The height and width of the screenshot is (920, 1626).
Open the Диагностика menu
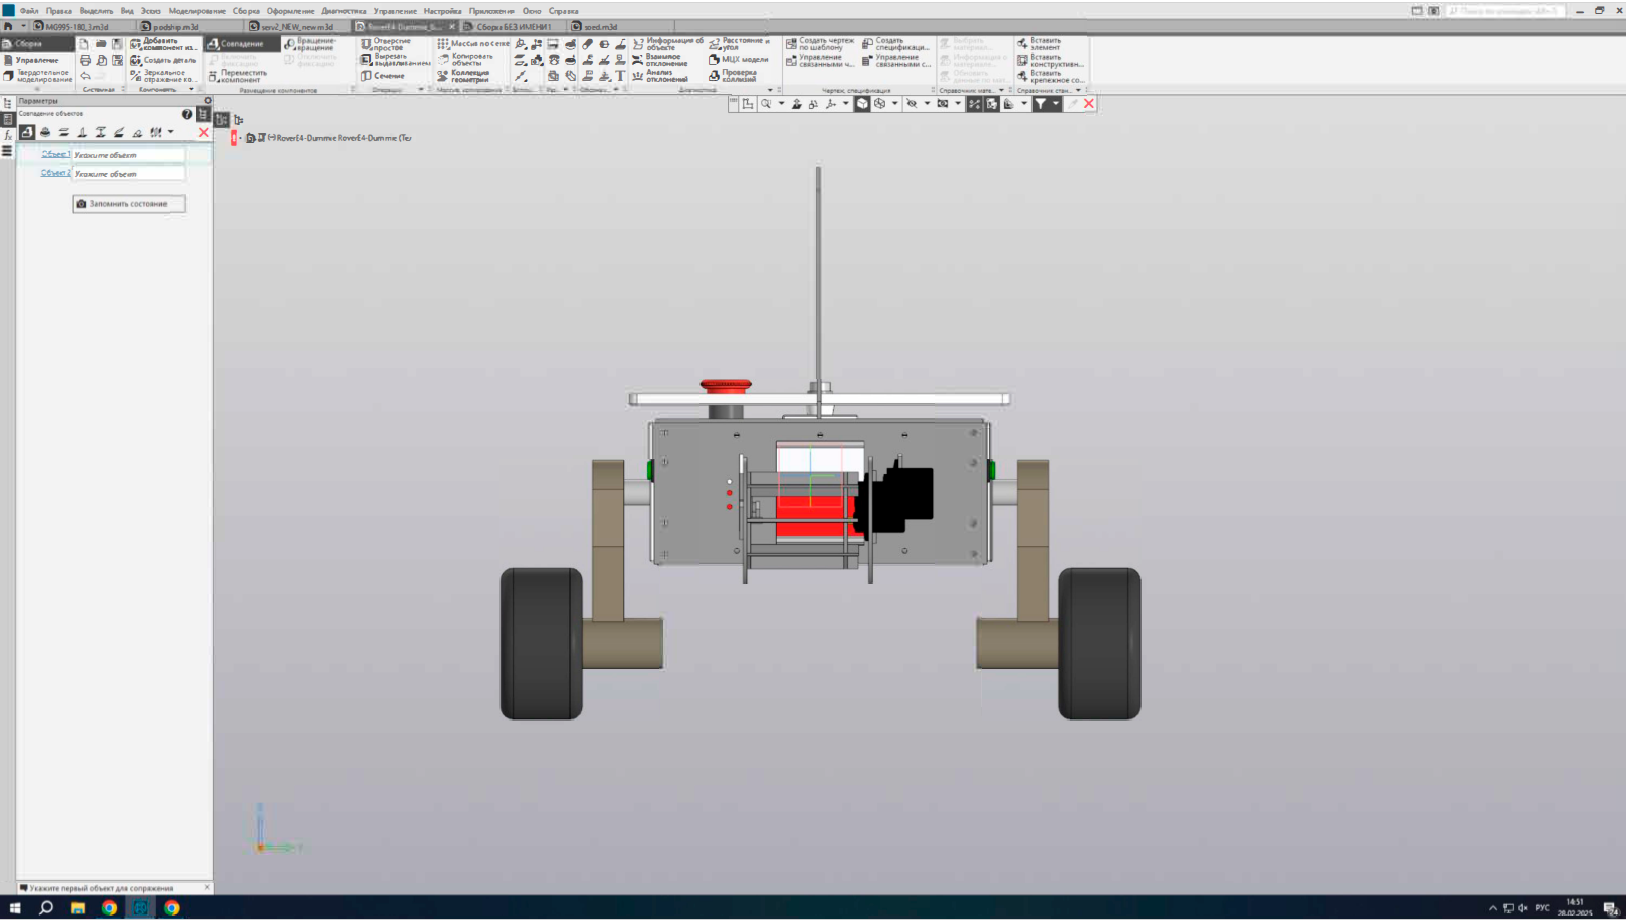click(343, 11)
